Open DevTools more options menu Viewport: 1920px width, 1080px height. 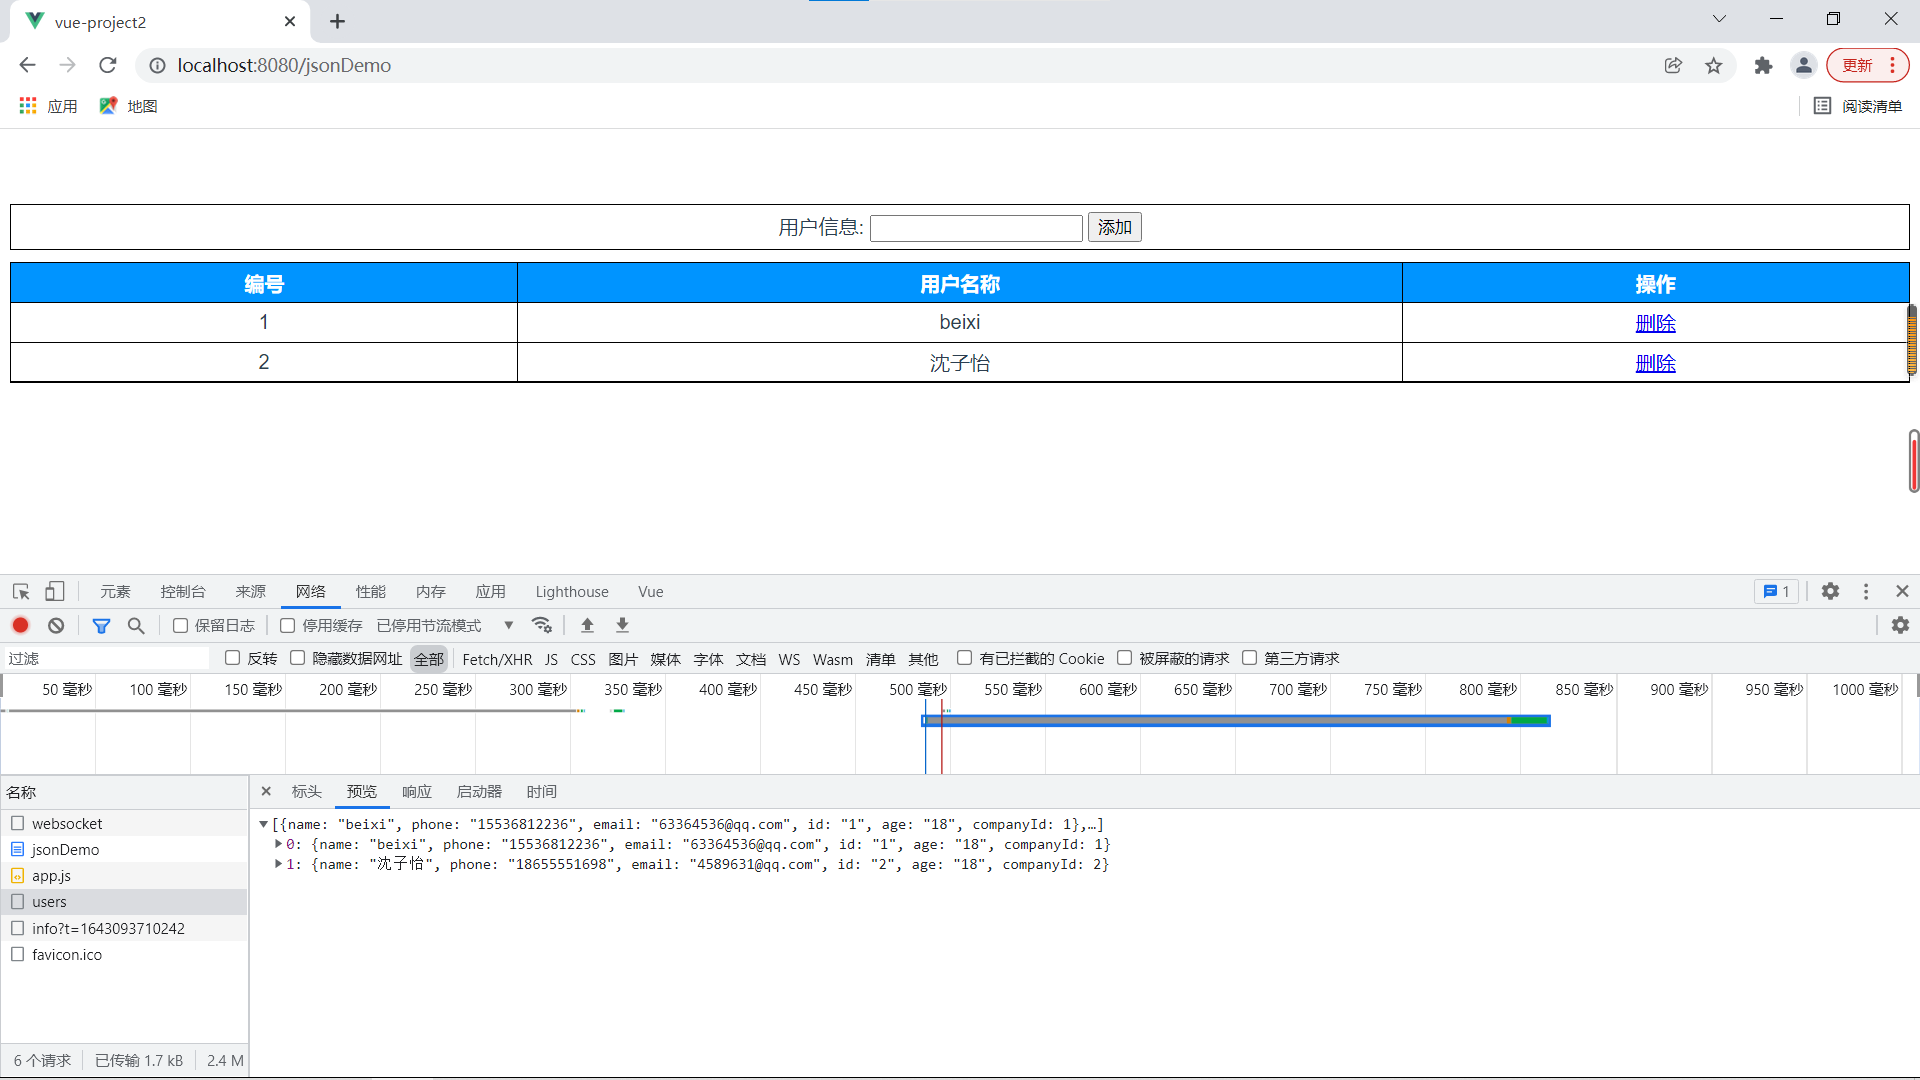tap(1866, 592)
